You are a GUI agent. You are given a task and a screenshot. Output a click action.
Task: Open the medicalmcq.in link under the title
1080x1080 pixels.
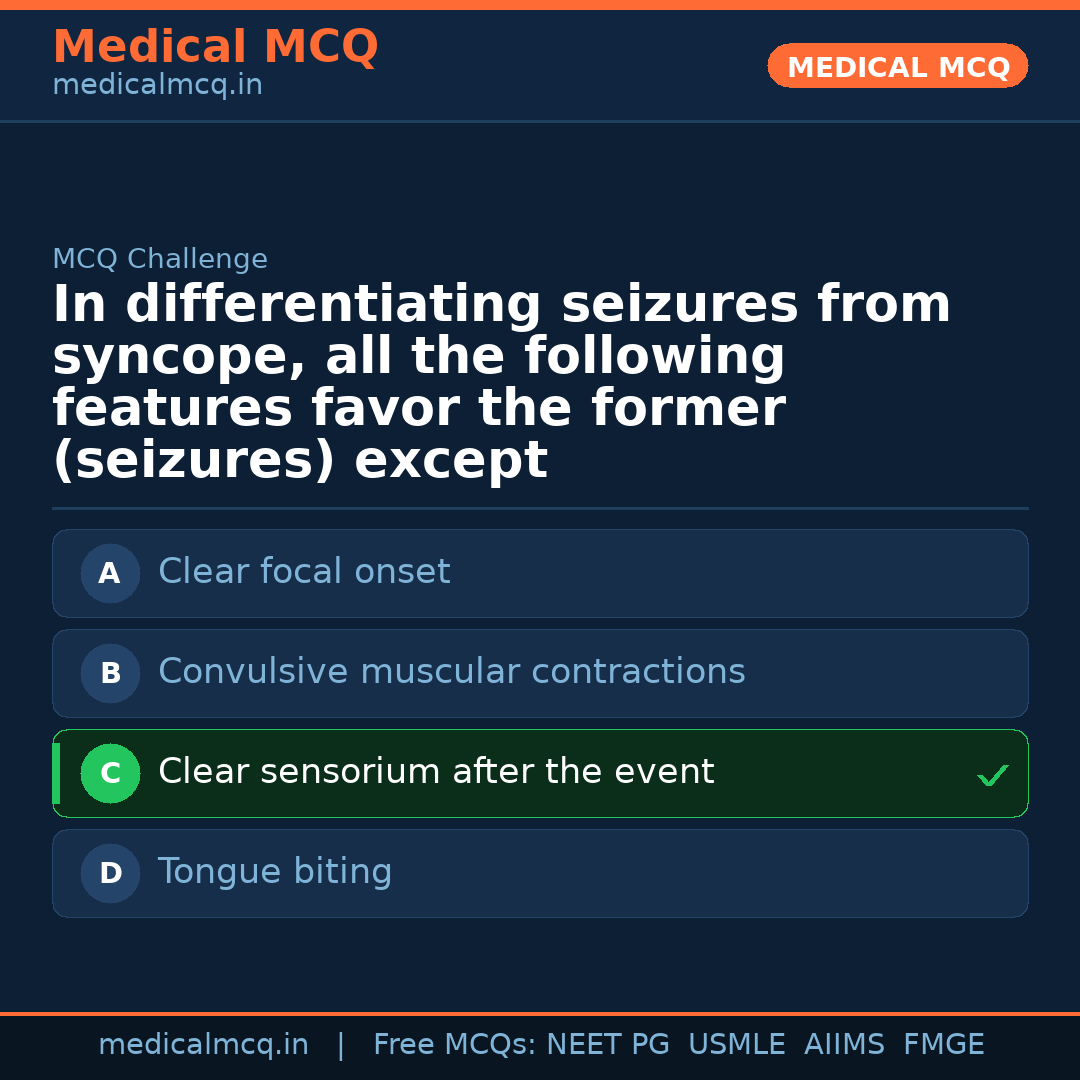click(x=157, y=86)
